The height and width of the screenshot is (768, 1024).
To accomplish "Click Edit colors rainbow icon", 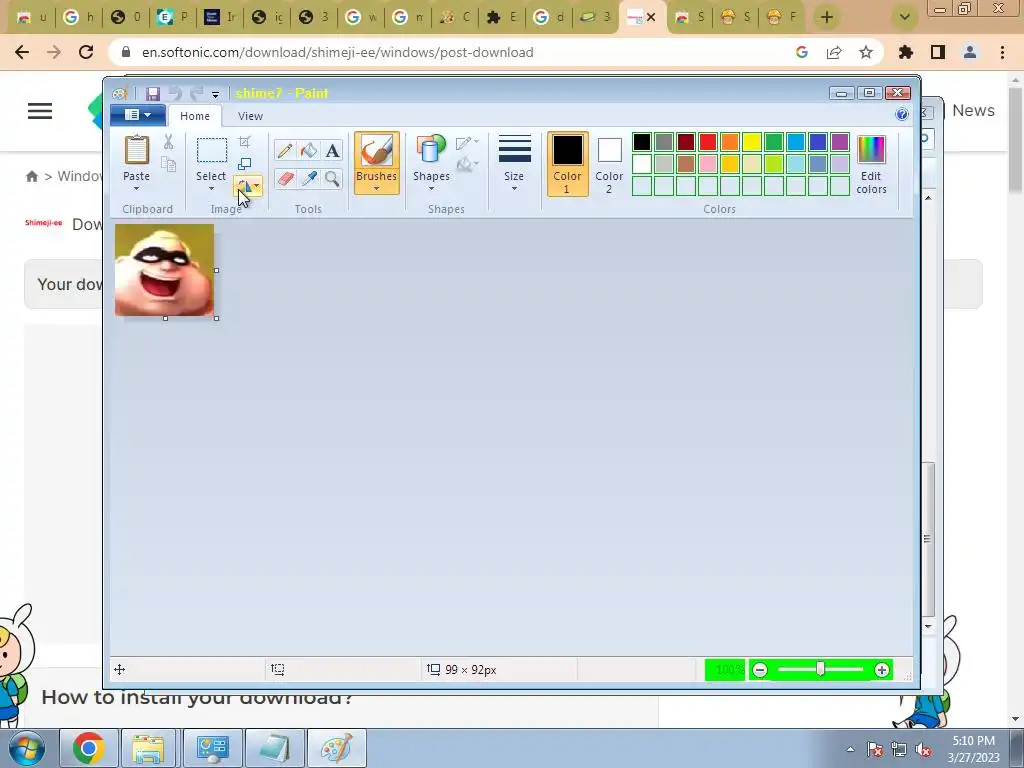I will click(x=871, y=149).
